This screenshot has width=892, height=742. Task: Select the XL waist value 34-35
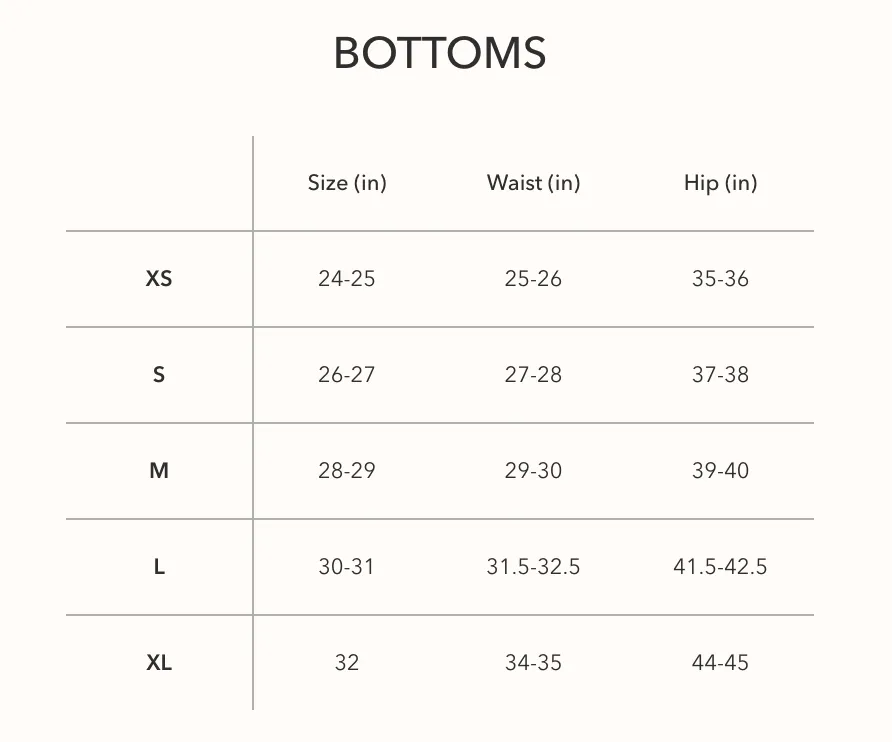(x=533, y=663)
